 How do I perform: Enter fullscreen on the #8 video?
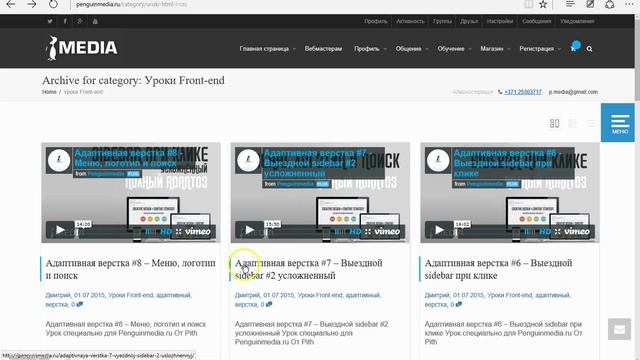(x=178, y=231)
